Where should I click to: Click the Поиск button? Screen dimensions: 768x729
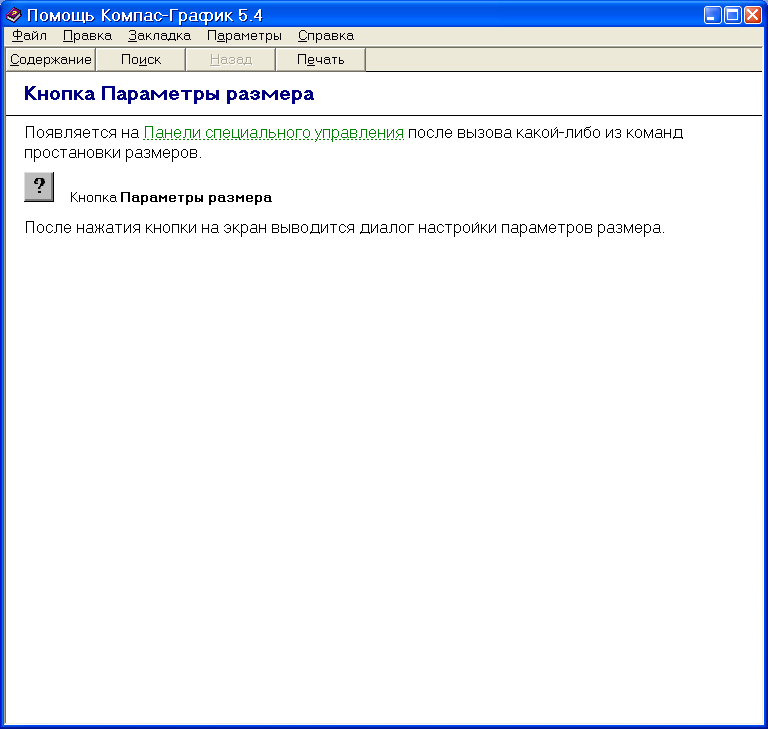click(141, 60)
